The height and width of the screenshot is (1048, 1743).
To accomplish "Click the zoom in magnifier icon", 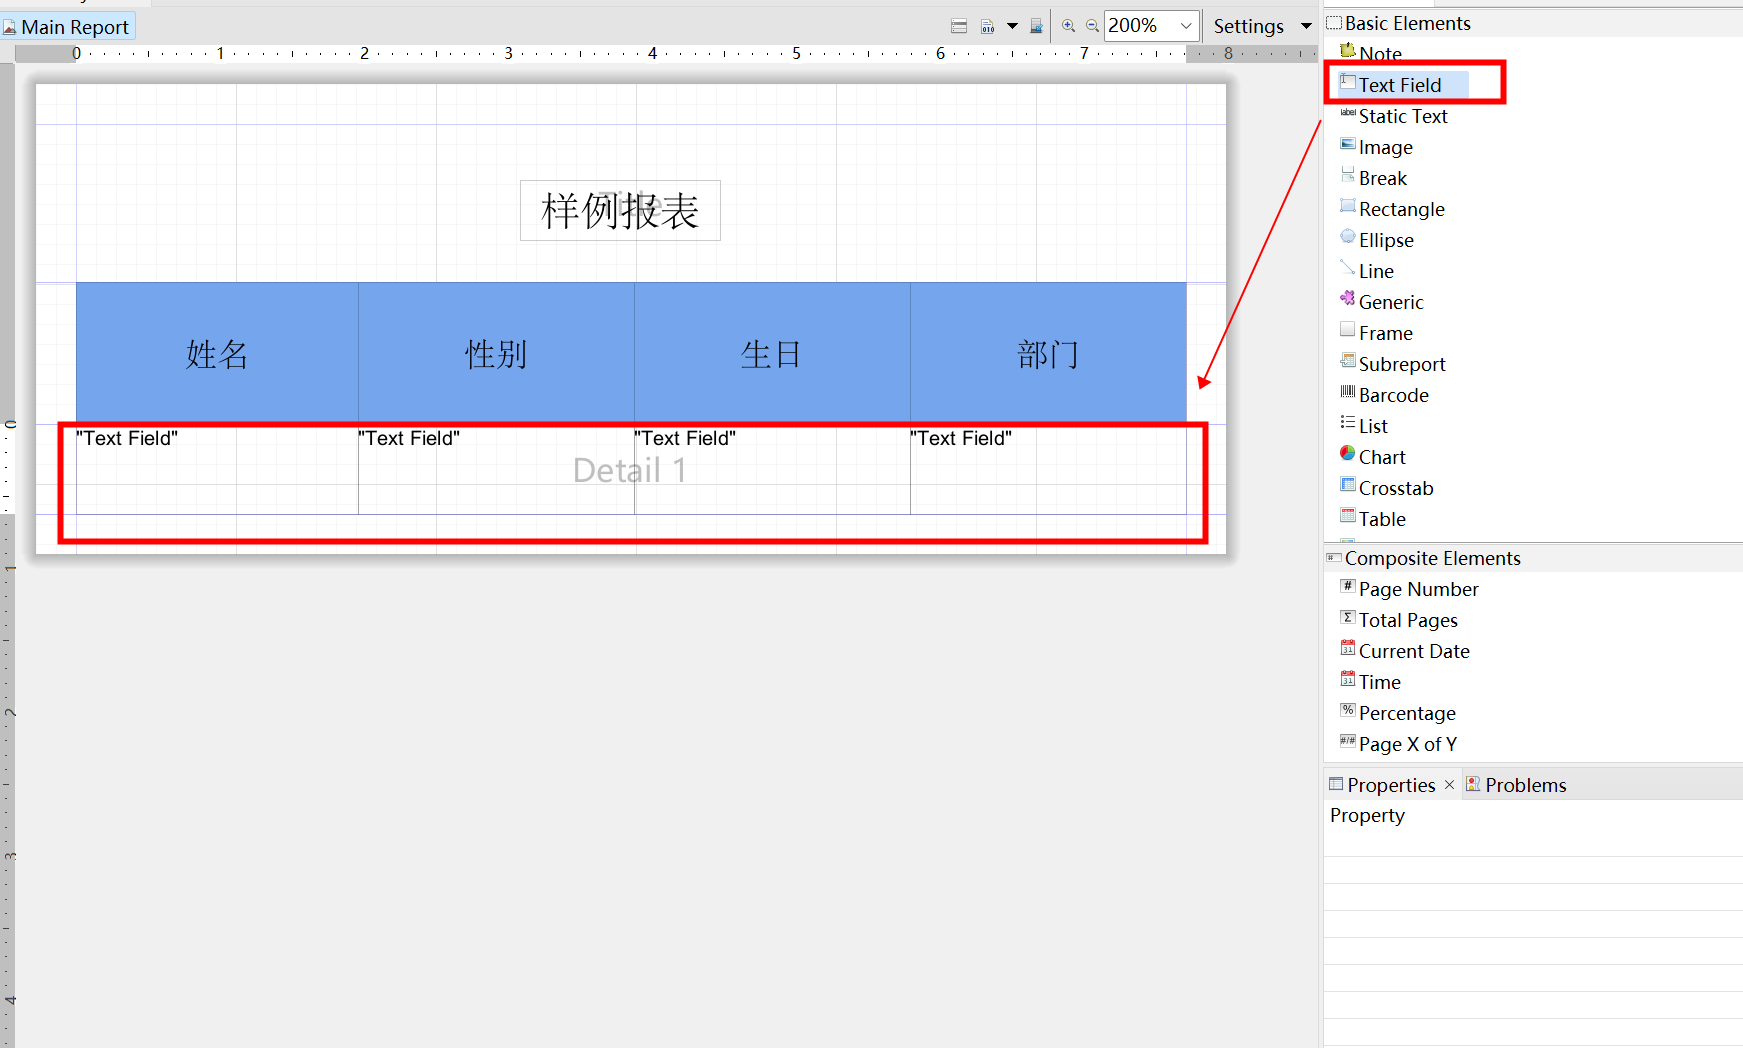I will coord(1068,26).
